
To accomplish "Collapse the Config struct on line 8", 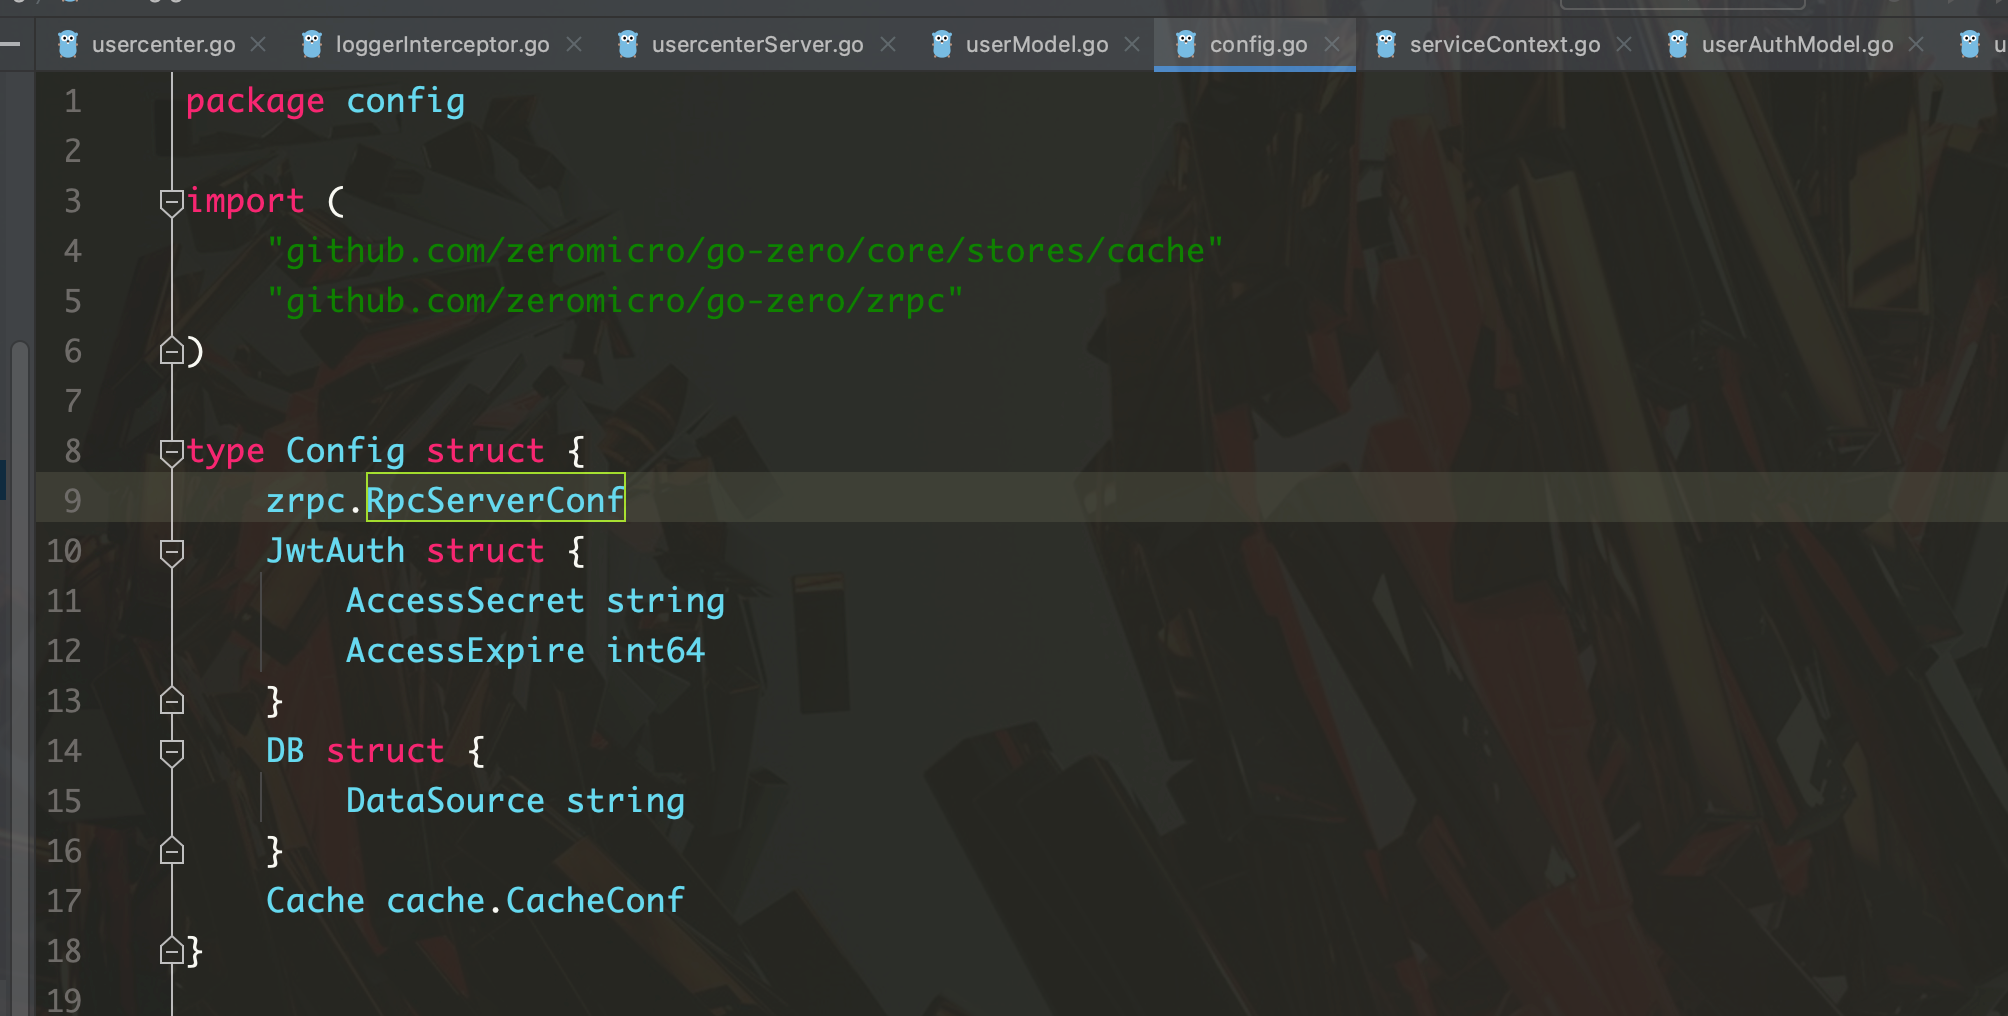I will click(x=172, y=452).
